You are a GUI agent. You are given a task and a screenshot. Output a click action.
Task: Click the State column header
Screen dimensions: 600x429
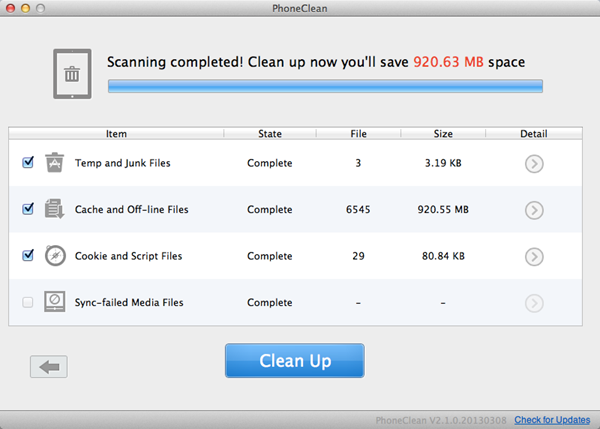(x=270, y=134)
